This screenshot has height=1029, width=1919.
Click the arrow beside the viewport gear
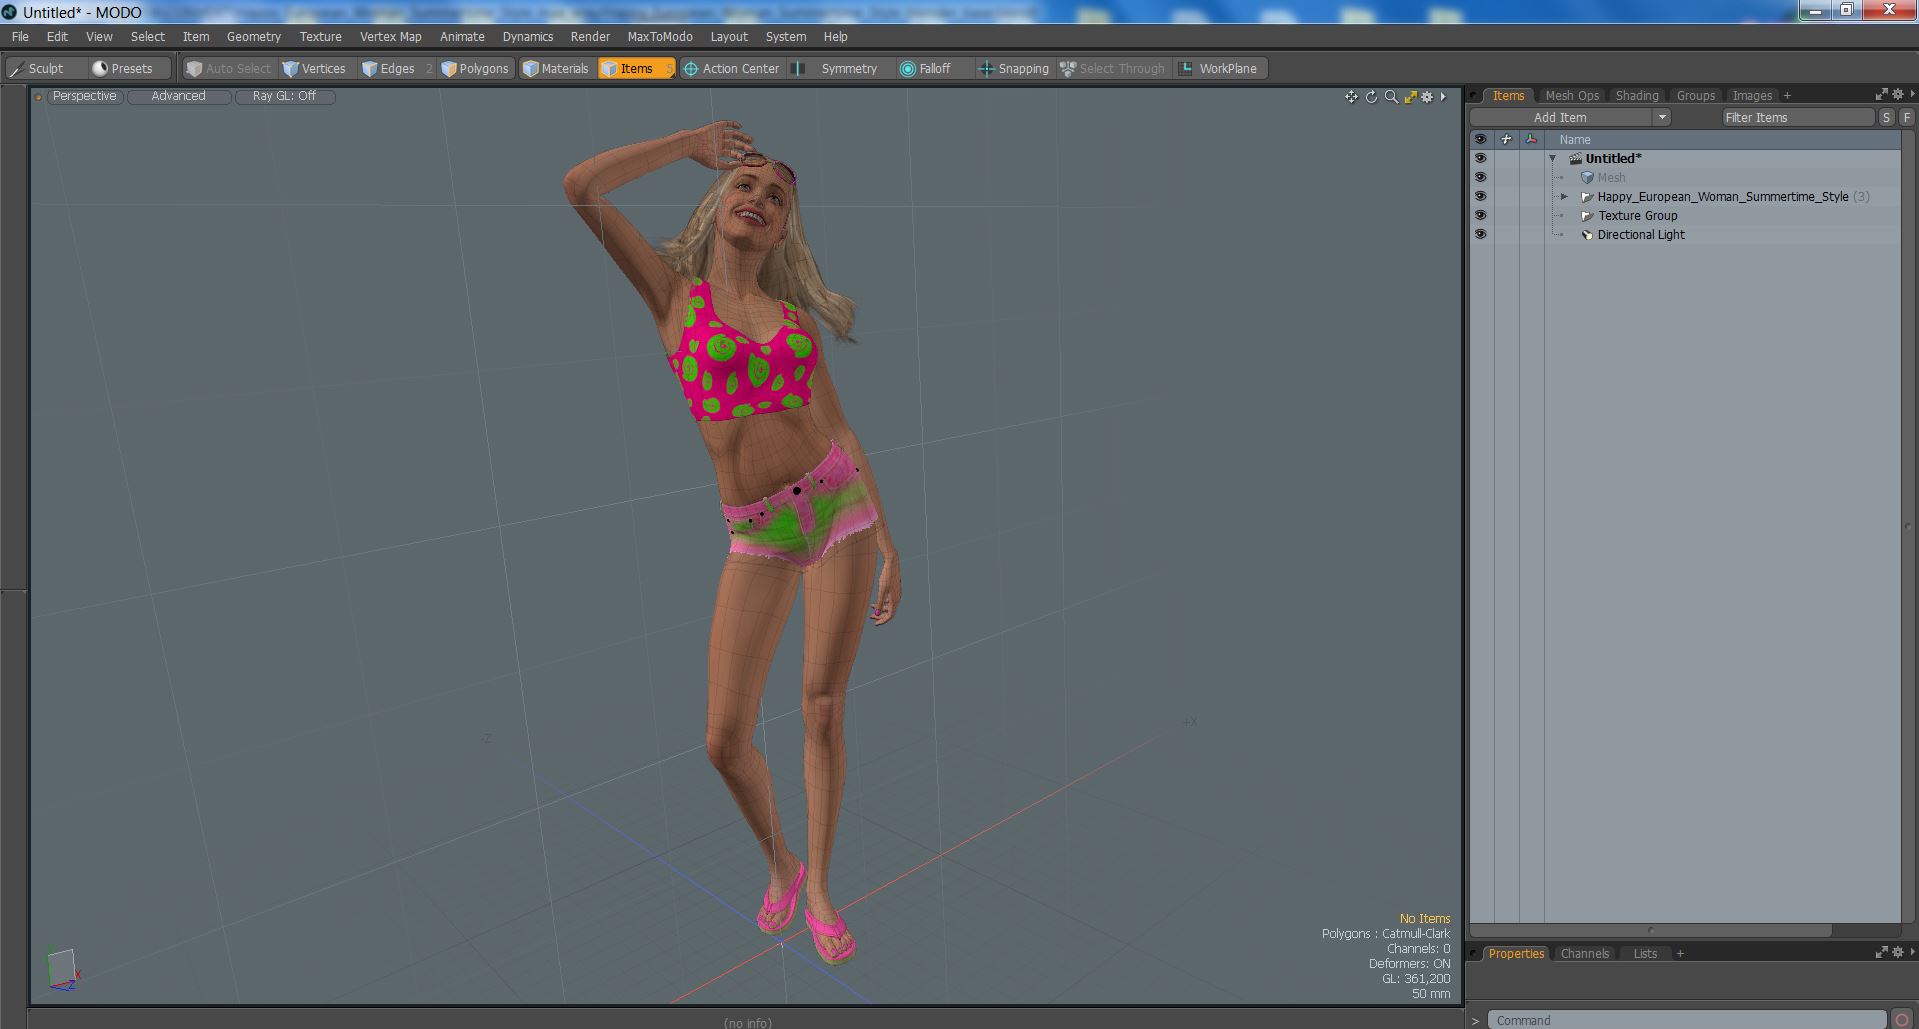pos(1443,97)
